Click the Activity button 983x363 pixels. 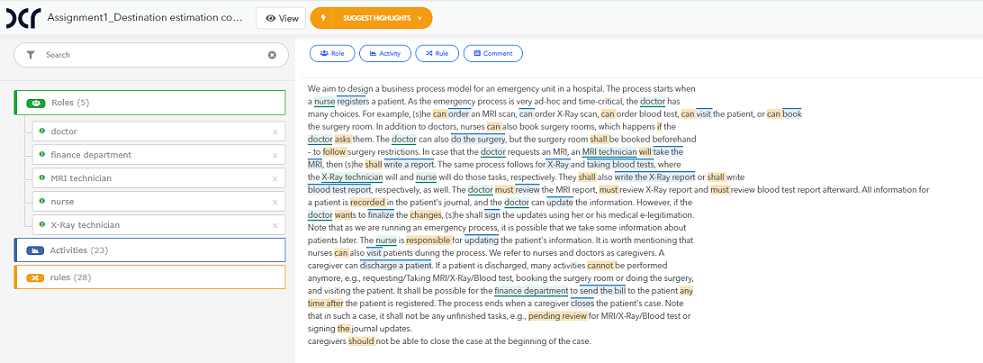385,54
